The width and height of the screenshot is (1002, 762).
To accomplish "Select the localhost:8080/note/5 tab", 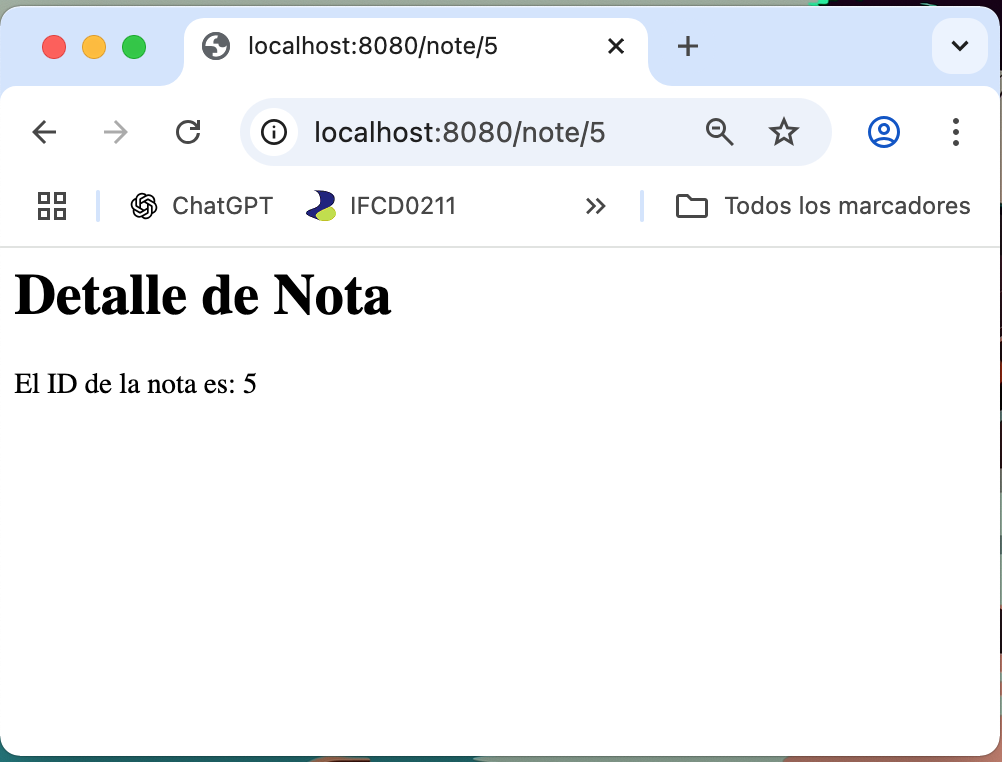I will coord(400,46).
